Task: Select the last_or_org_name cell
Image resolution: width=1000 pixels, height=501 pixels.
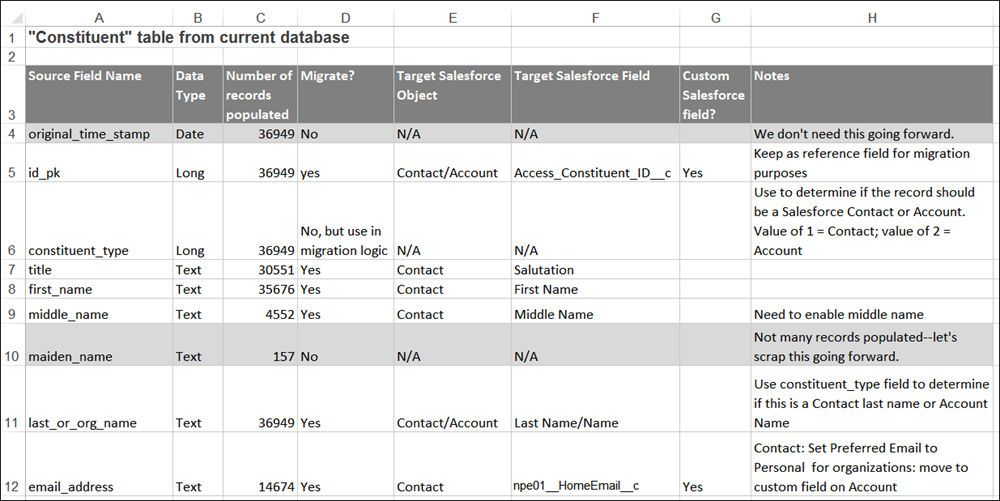Action: point(99,399)
